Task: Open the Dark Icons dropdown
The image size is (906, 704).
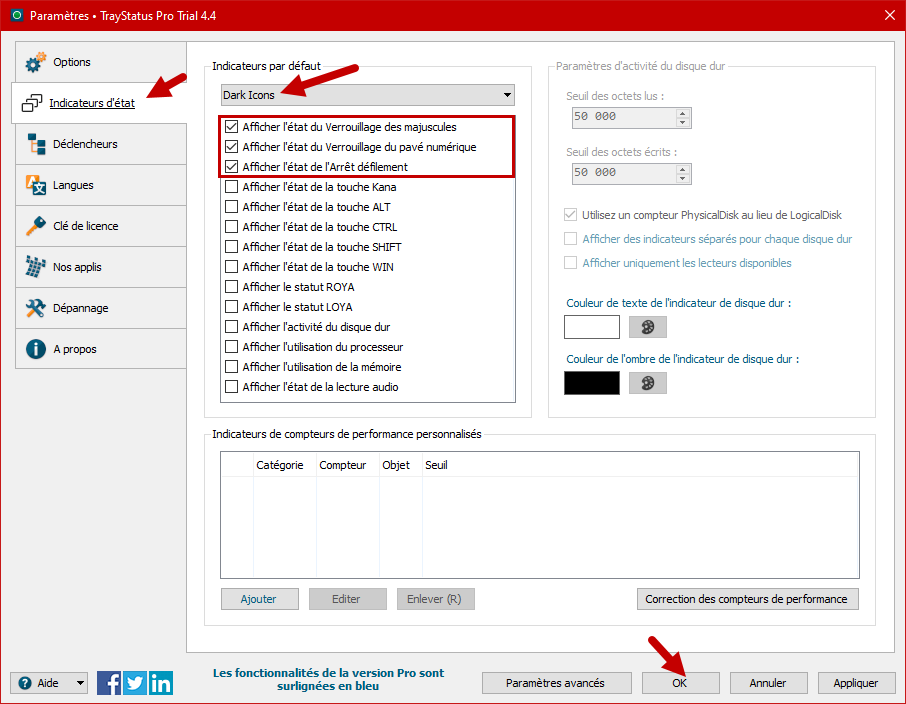Action: coord(367,95)
